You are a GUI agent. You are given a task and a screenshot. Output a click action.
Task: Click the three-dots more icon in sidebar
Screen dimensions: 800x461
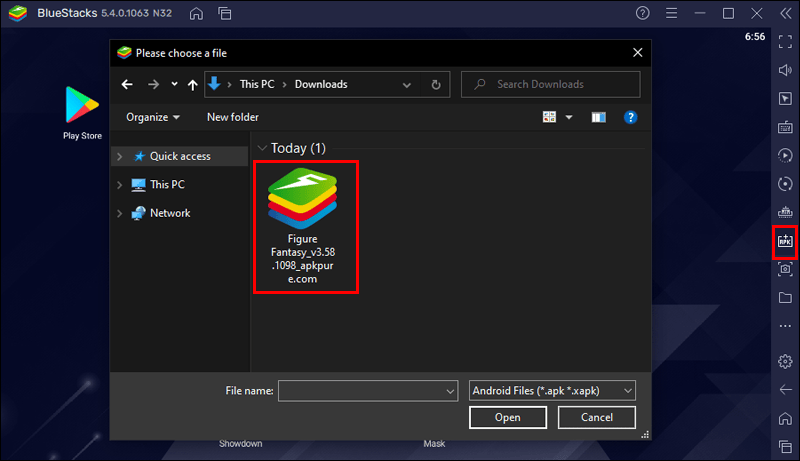[785, 326]
